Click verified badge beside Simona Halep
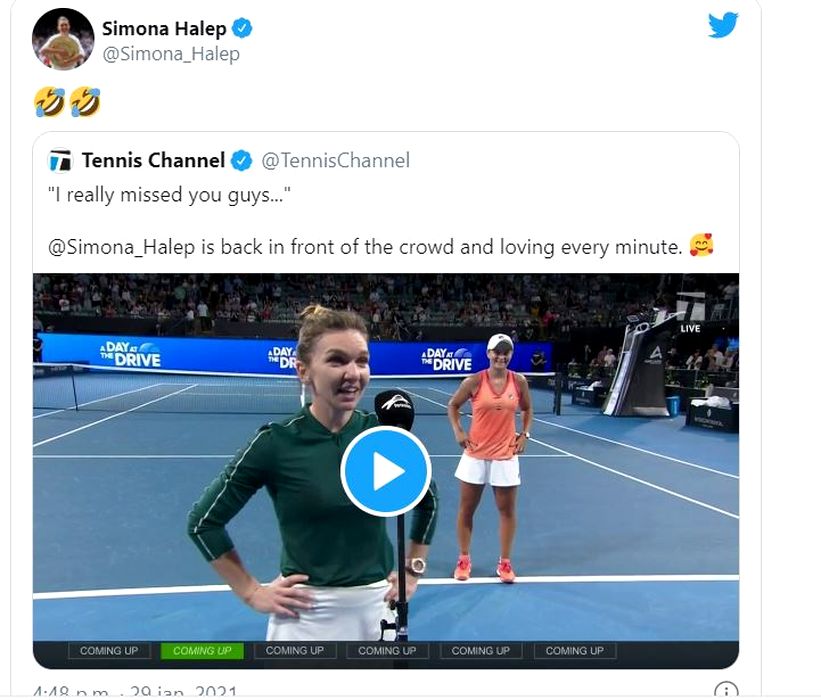The width and height of the screenshot is (821, 700). pyautogui.click(x=242, y=28)
